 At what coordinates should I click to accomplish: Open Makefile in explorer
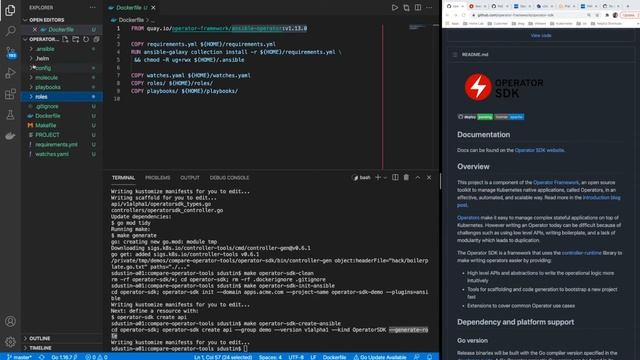point(45,125)
